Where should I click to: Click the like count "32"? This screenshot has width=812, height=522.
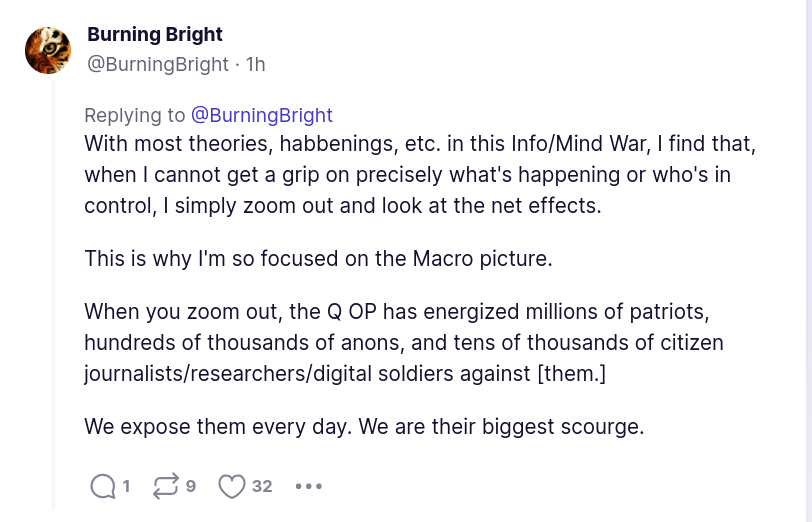[x=262, y=486]
